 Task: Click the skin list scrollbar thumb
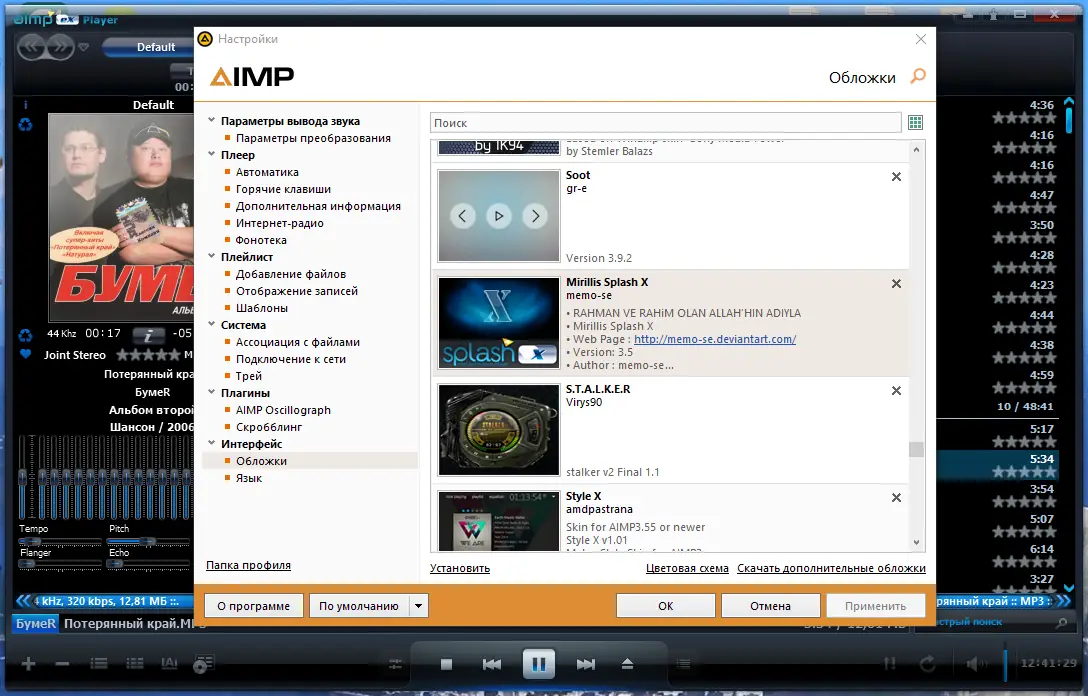[x=916, y=450]
